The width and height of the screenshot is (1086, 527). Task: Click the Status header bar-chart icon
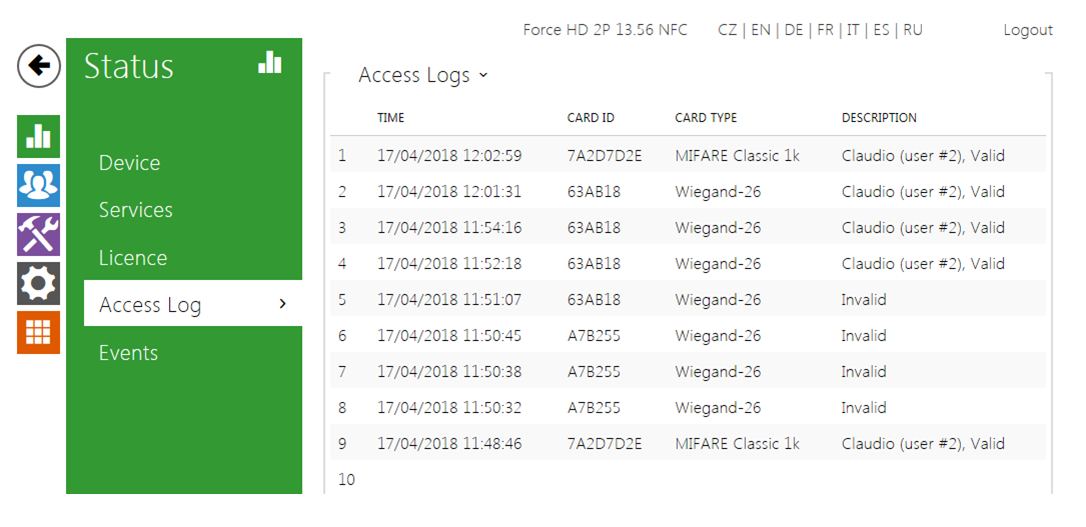click(270, 63)
